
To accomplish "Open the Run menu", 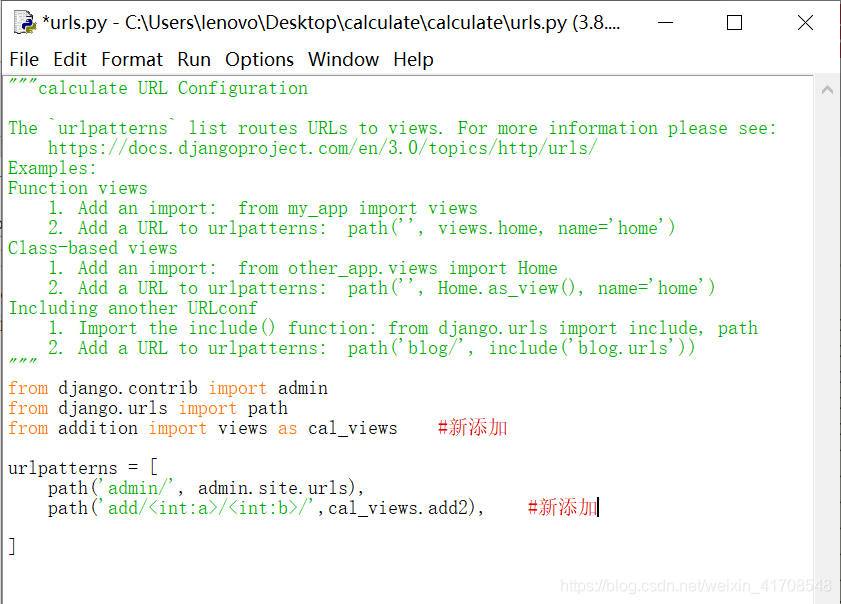I will 194,59.
